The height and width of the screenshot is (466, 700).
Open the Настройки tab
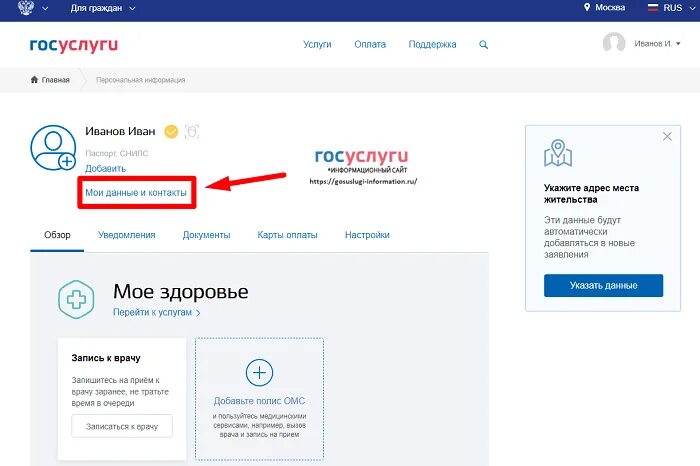367,235
